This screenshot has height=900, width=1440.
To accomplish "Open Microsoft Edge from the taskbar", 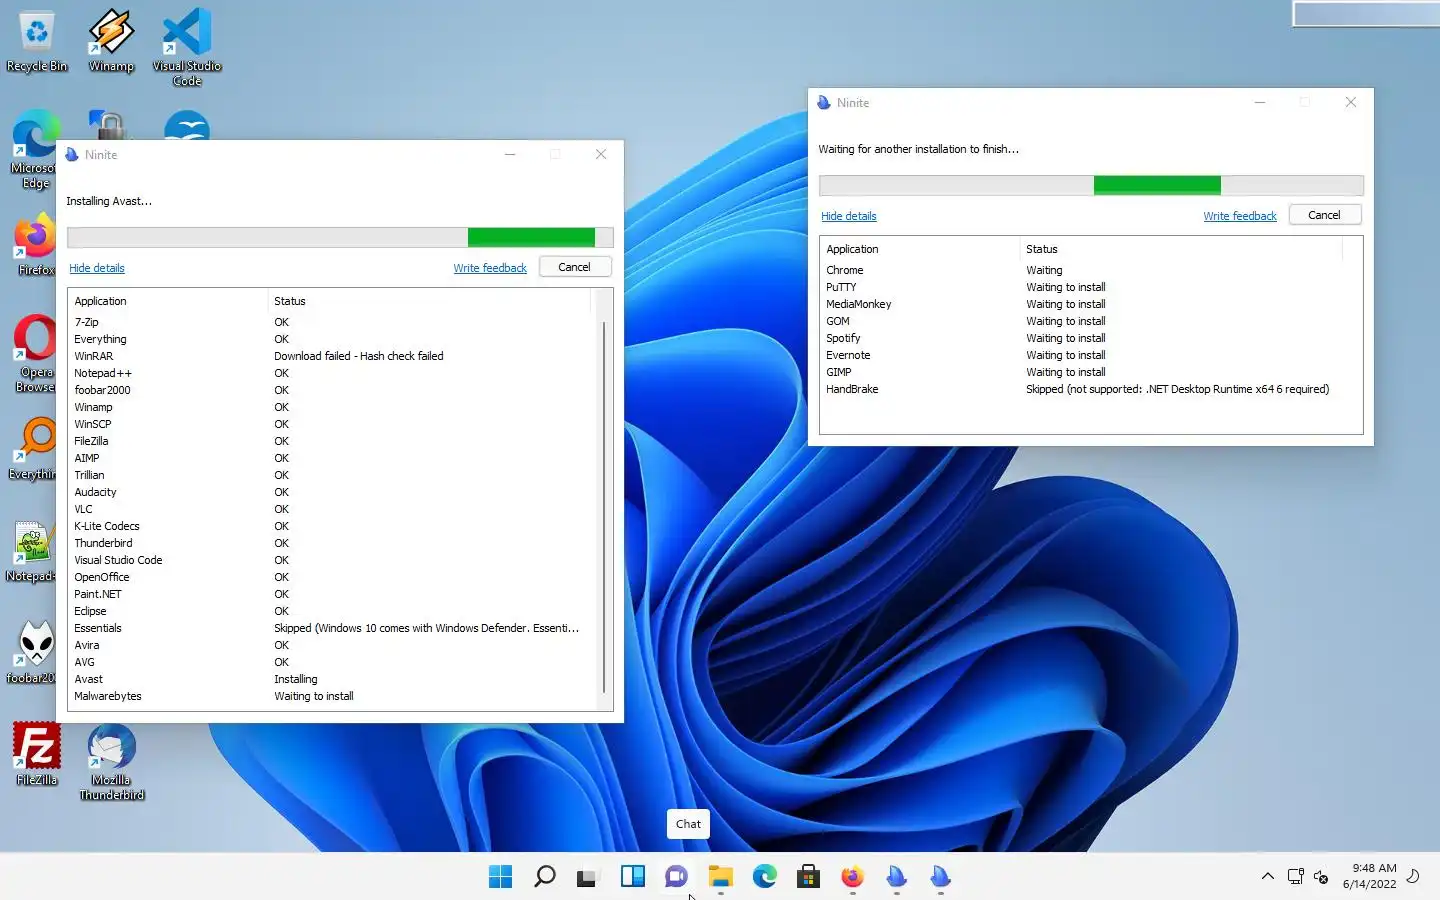I will [764, 877].
